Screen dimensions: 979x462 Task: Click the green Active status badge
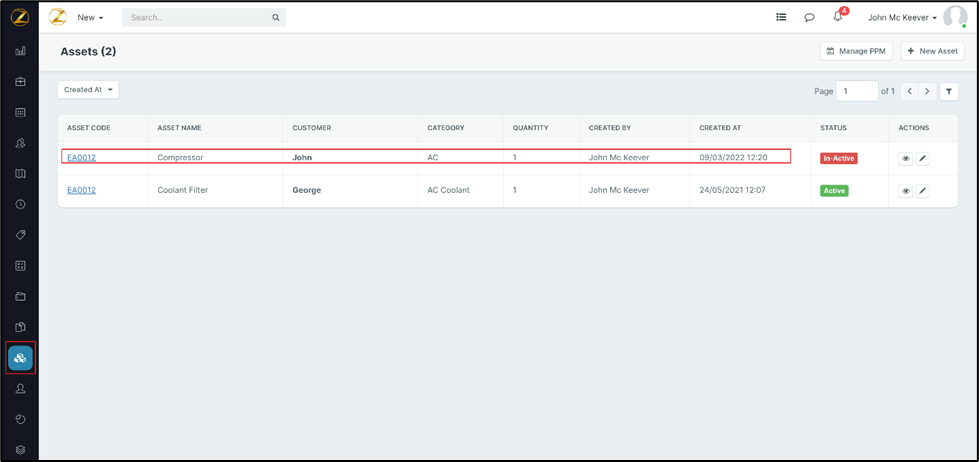pos(834,190)
